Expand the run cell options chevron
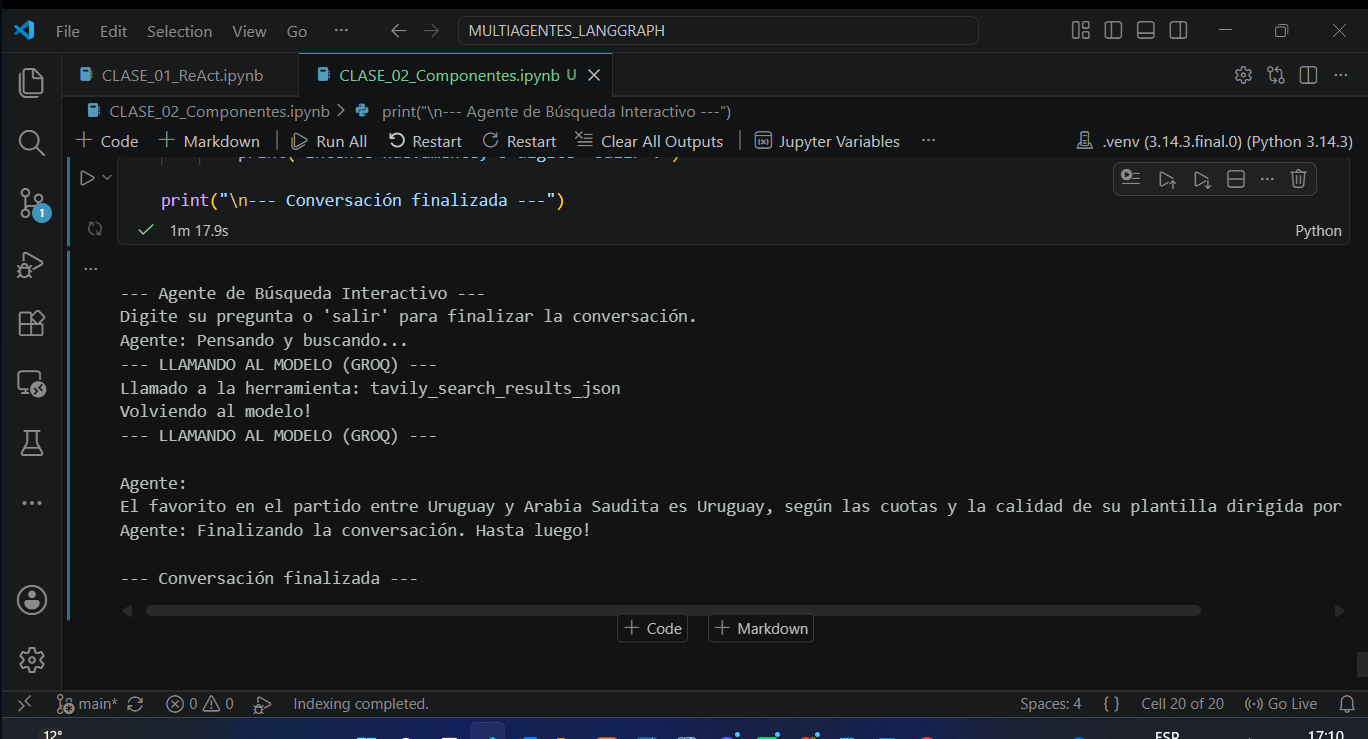This screenshot has height=739, width=1368. [107, 177]
